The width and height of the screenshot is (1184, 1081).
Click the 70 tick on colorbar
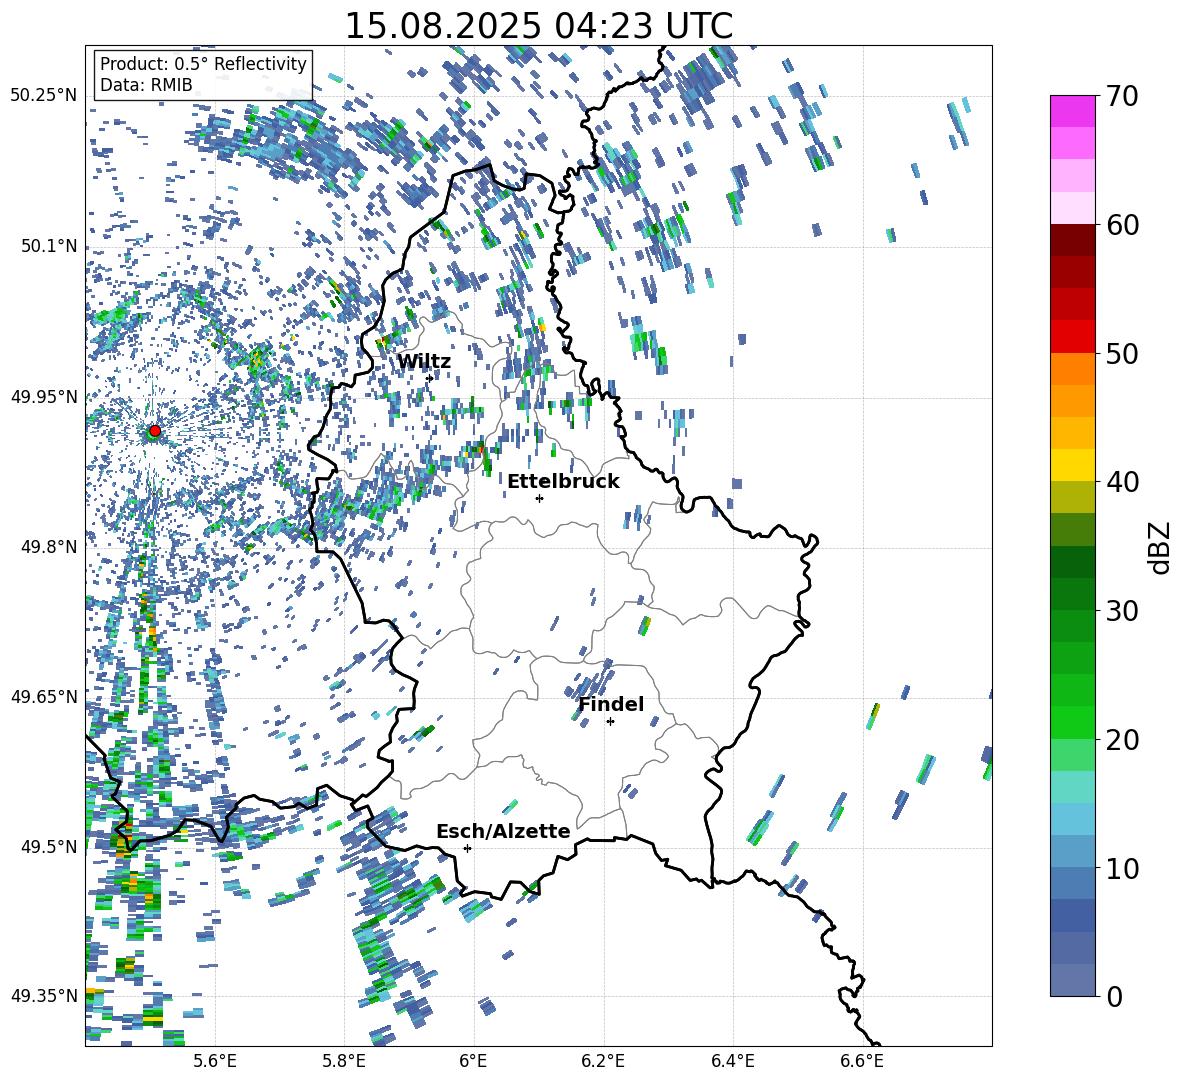pyautogui.click(x=1122, y=97)
